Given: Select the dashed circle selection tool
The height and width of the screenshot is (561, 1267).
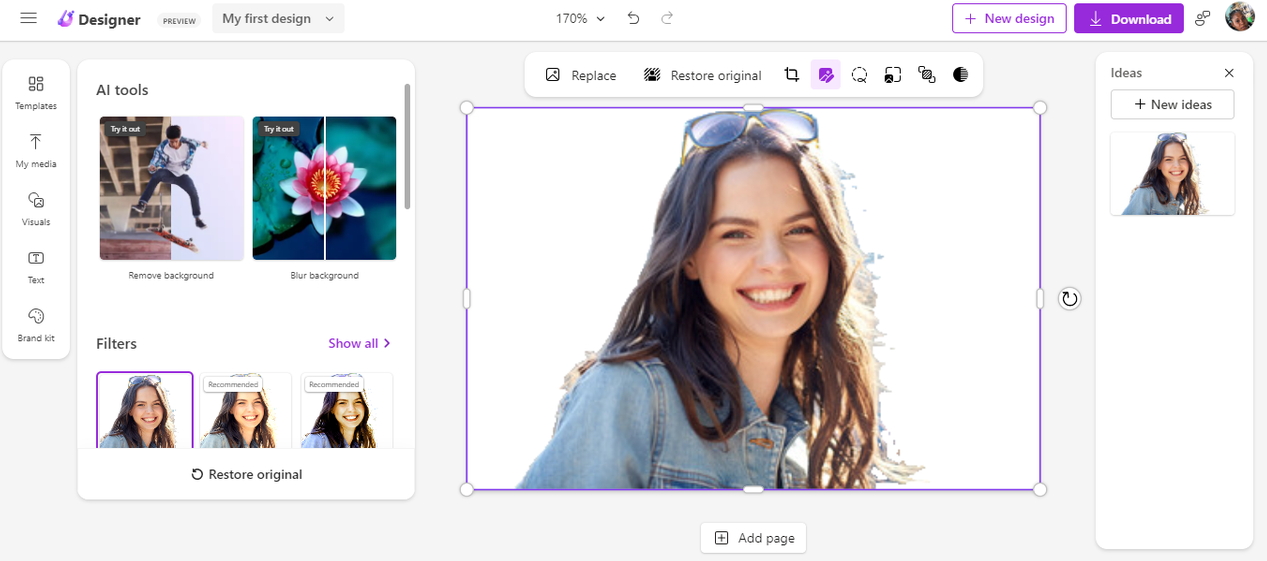Looking at the screenshot, I should [x=859, y=75].
